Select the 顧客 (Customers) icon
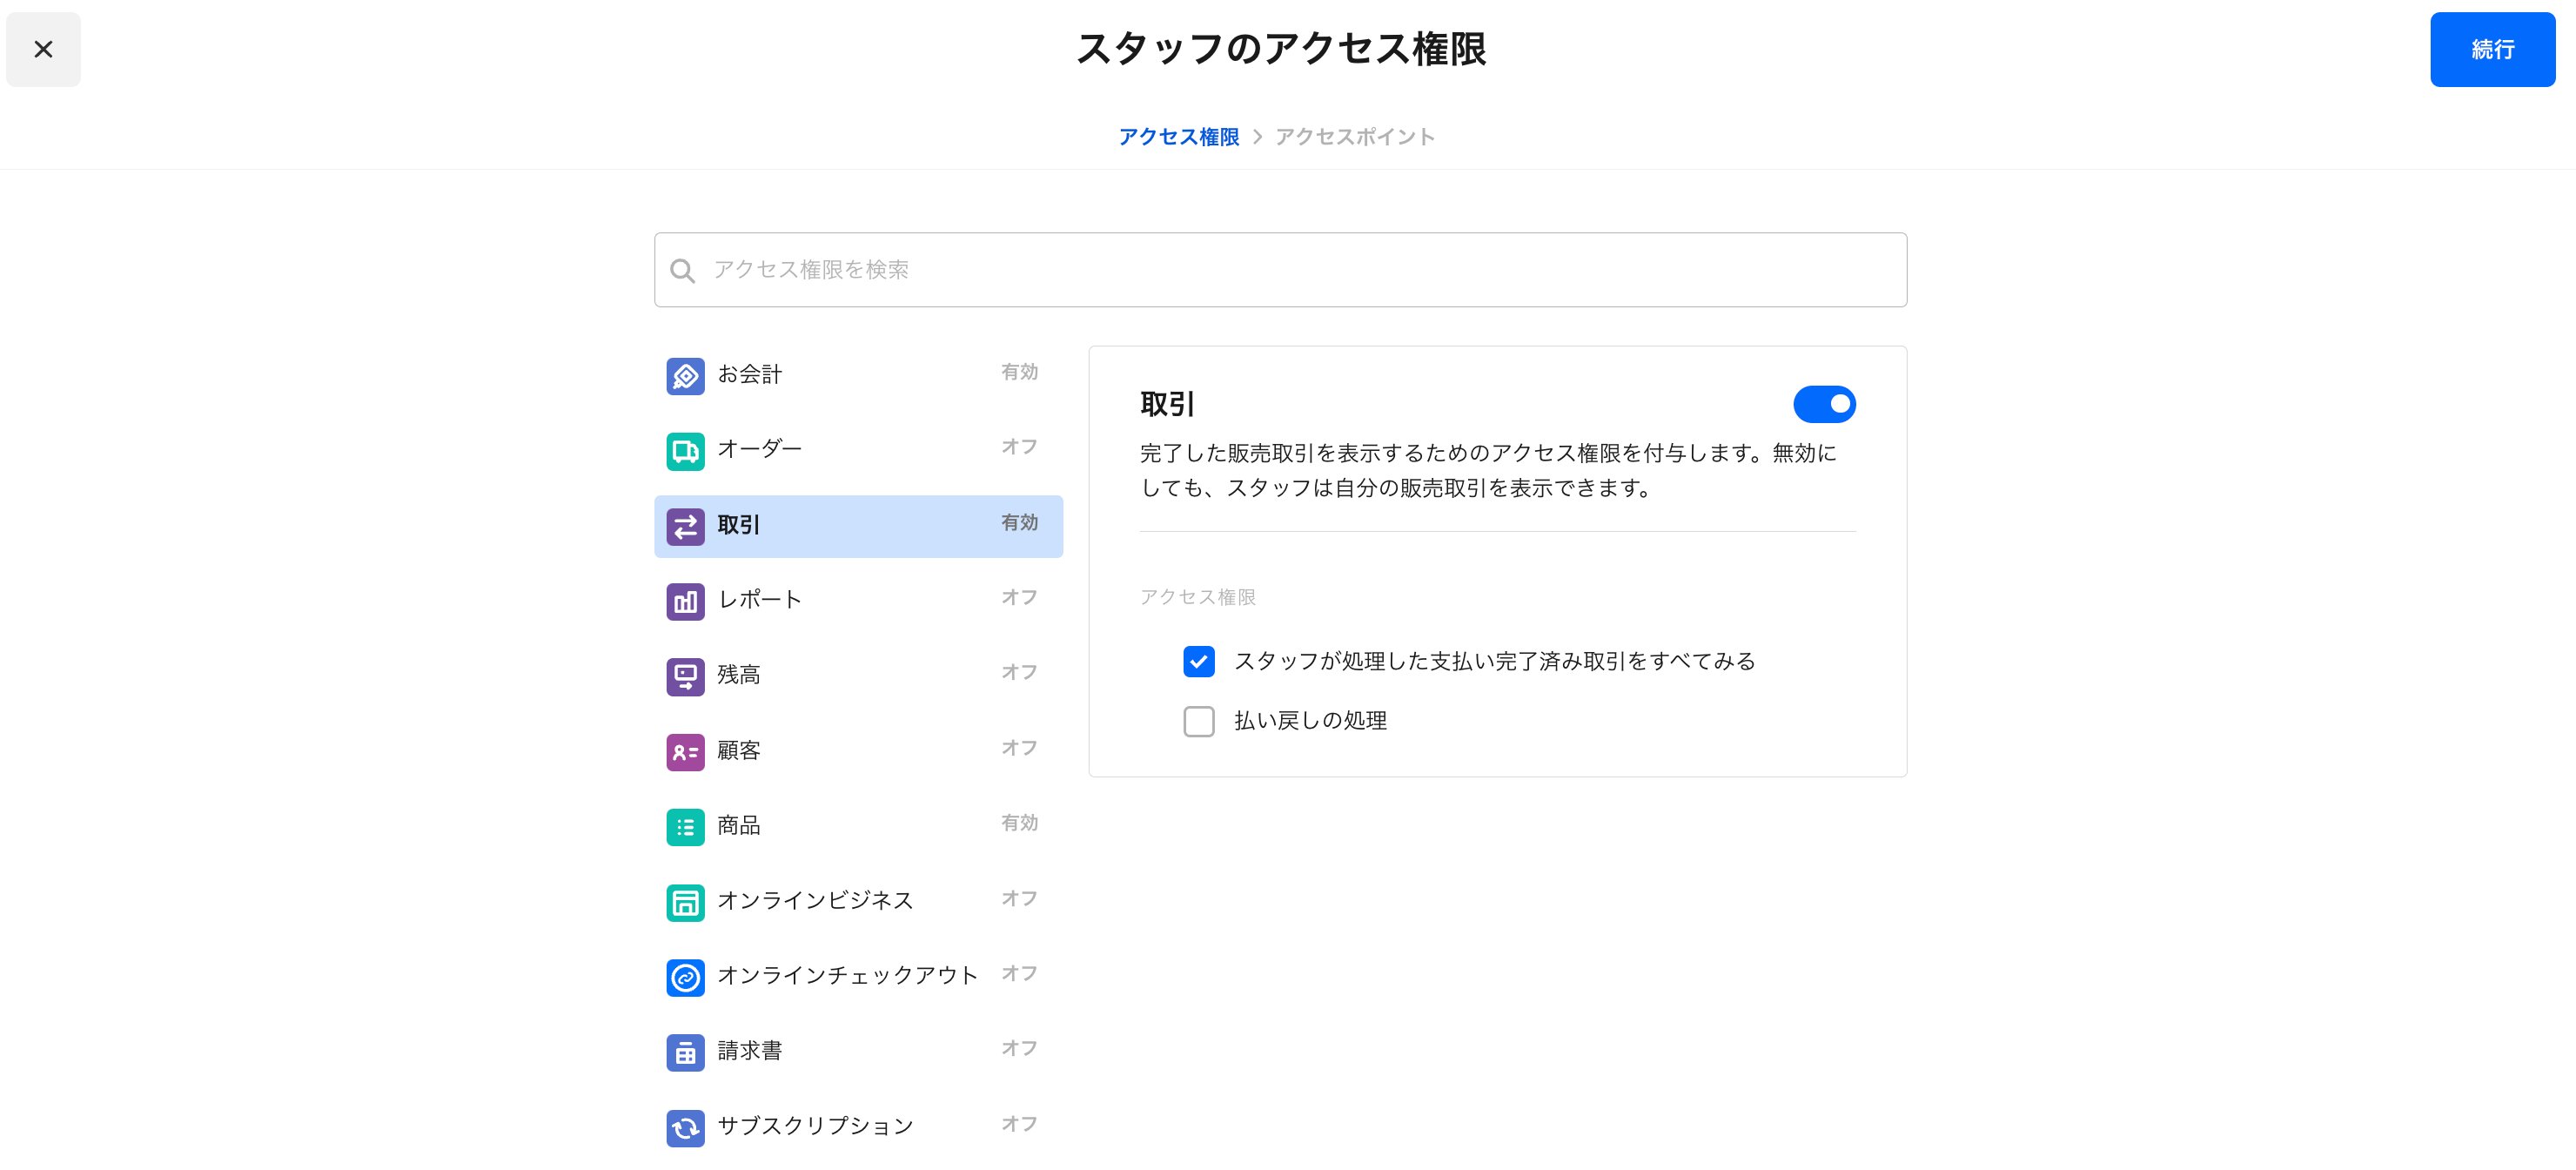 pos(685,750)
